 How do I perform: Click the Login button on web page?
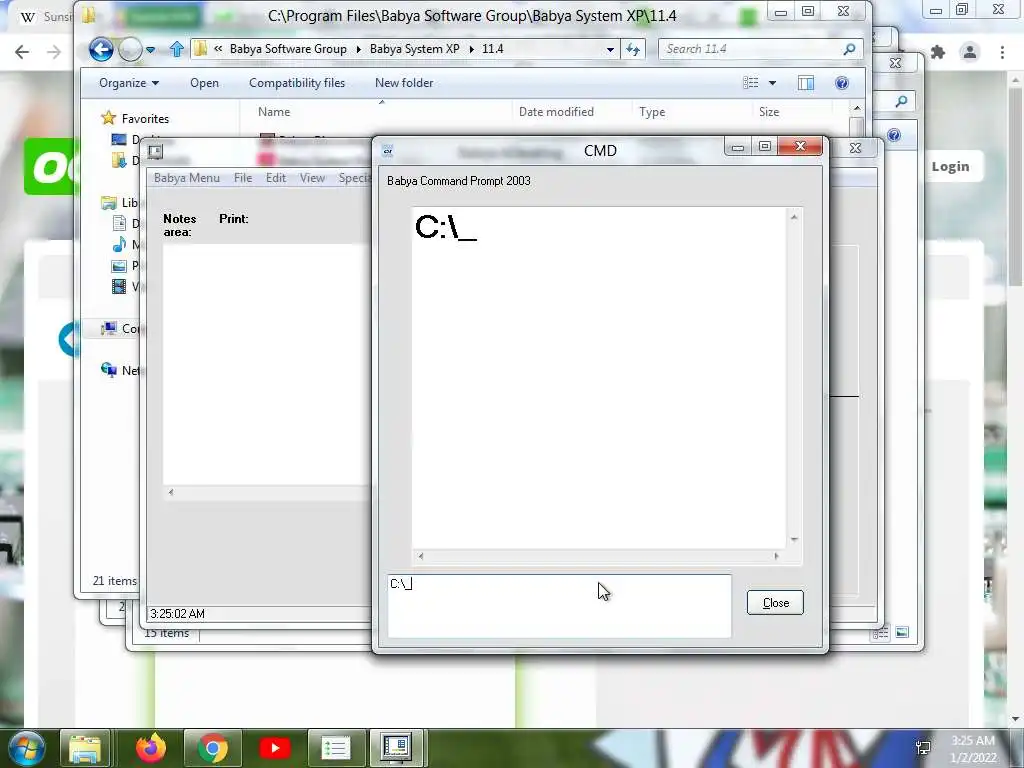pyautogui.click(x=950, y=167)
